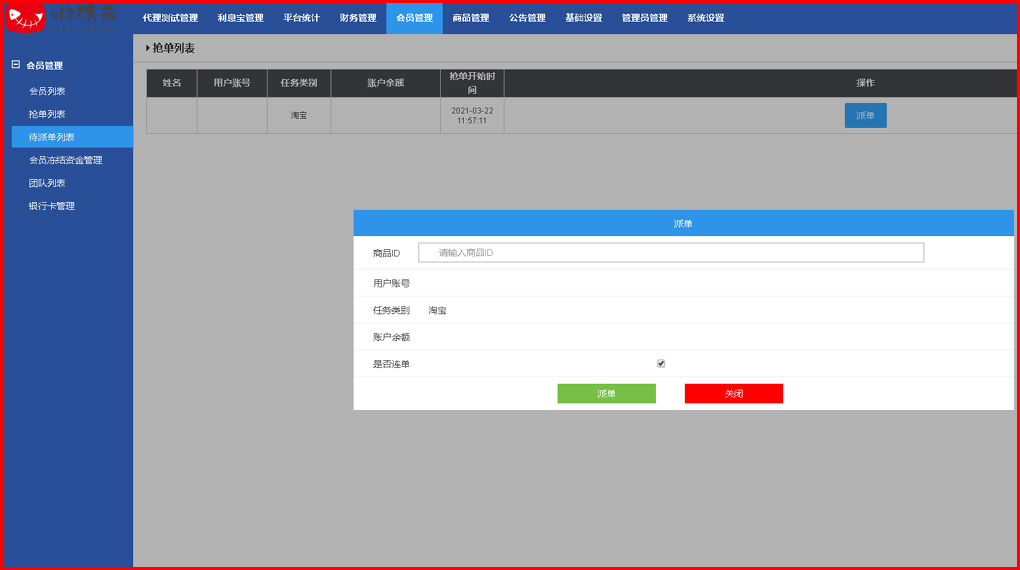Click the blue 派单 button in table row

(x=865, y=116)
